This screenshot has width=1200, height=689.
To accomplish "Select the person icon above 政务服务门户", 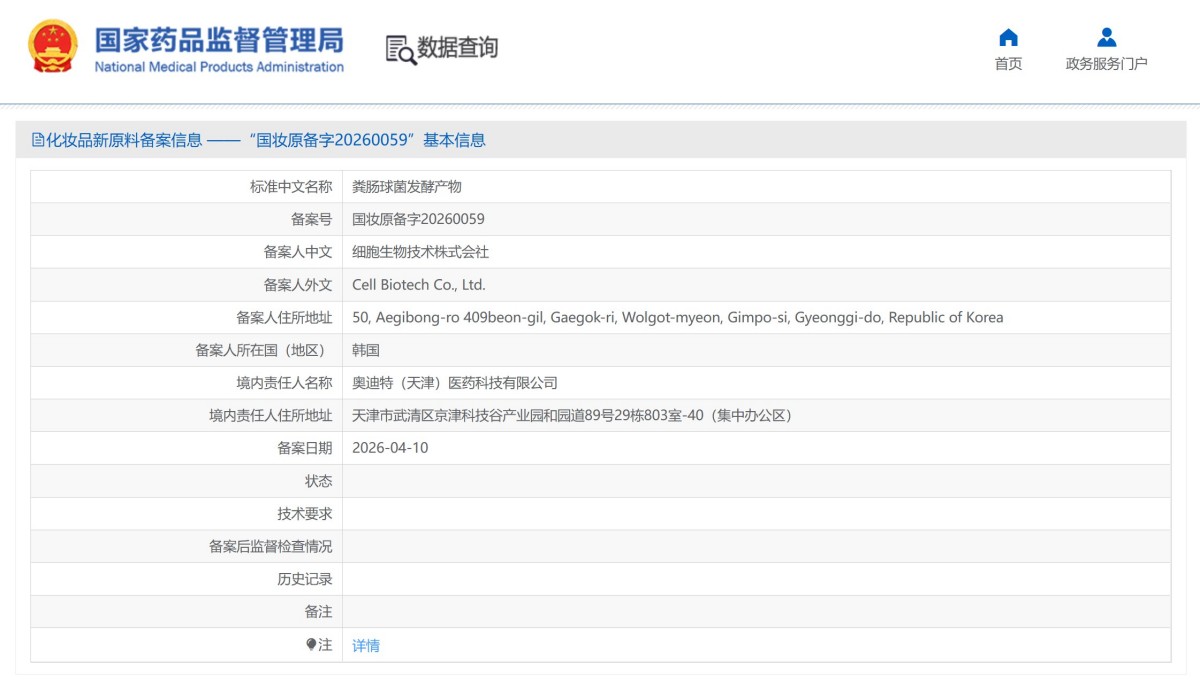I will [x=1106, y=38].
